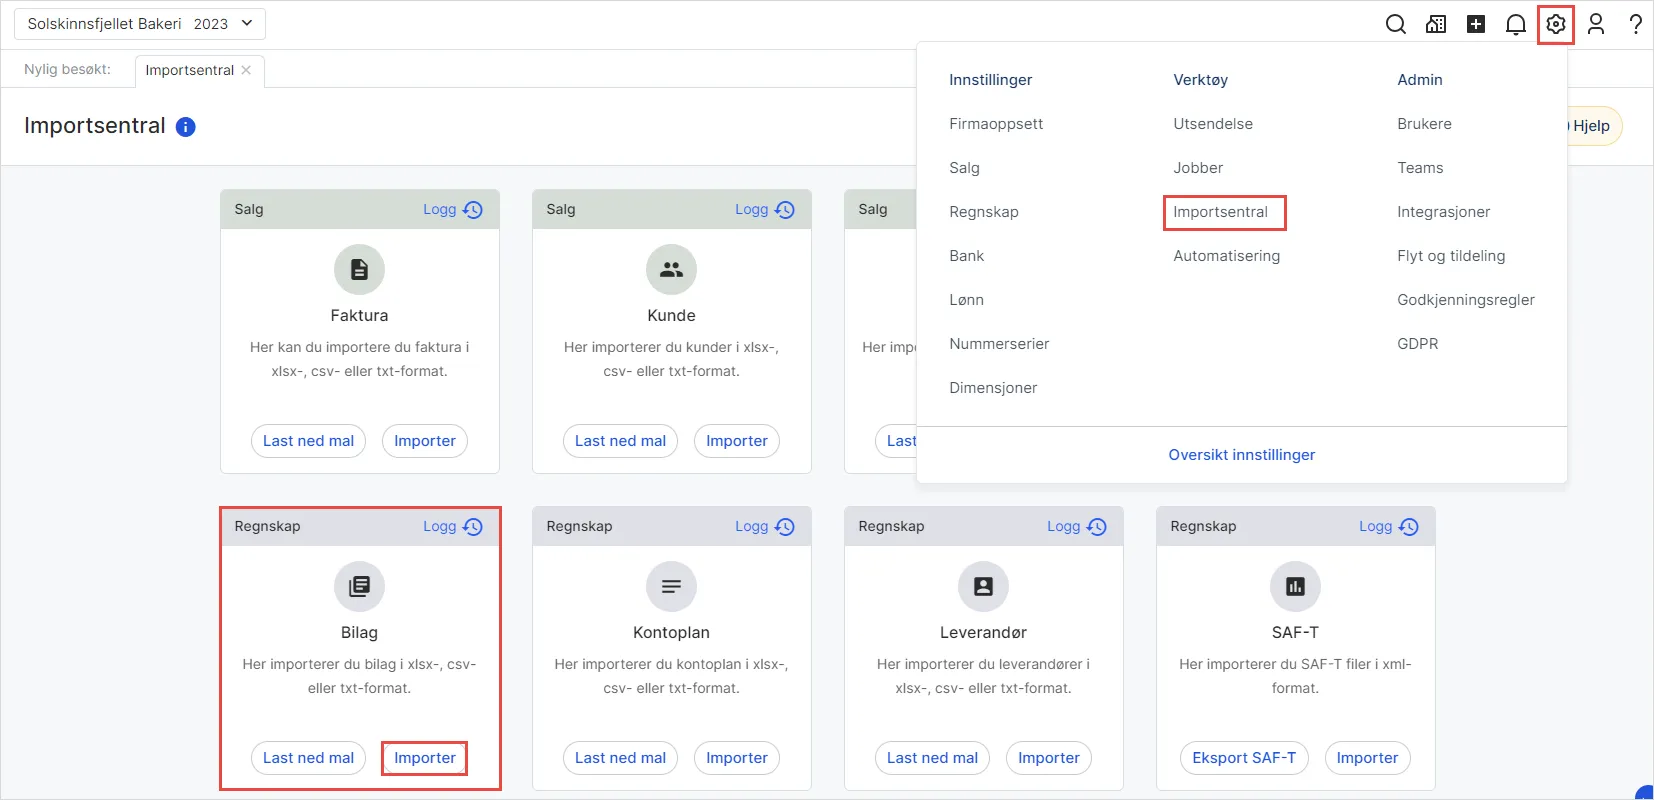
Task: Select Godkjenningsregler under Admin
Action: (1466, 300)
